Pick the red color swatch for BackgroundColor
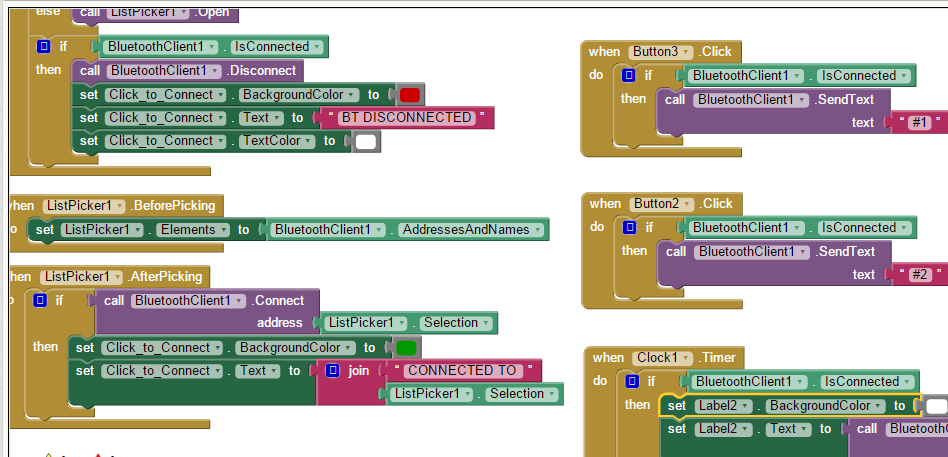Screen dimensions: 948x457 [x=409, y=94]
